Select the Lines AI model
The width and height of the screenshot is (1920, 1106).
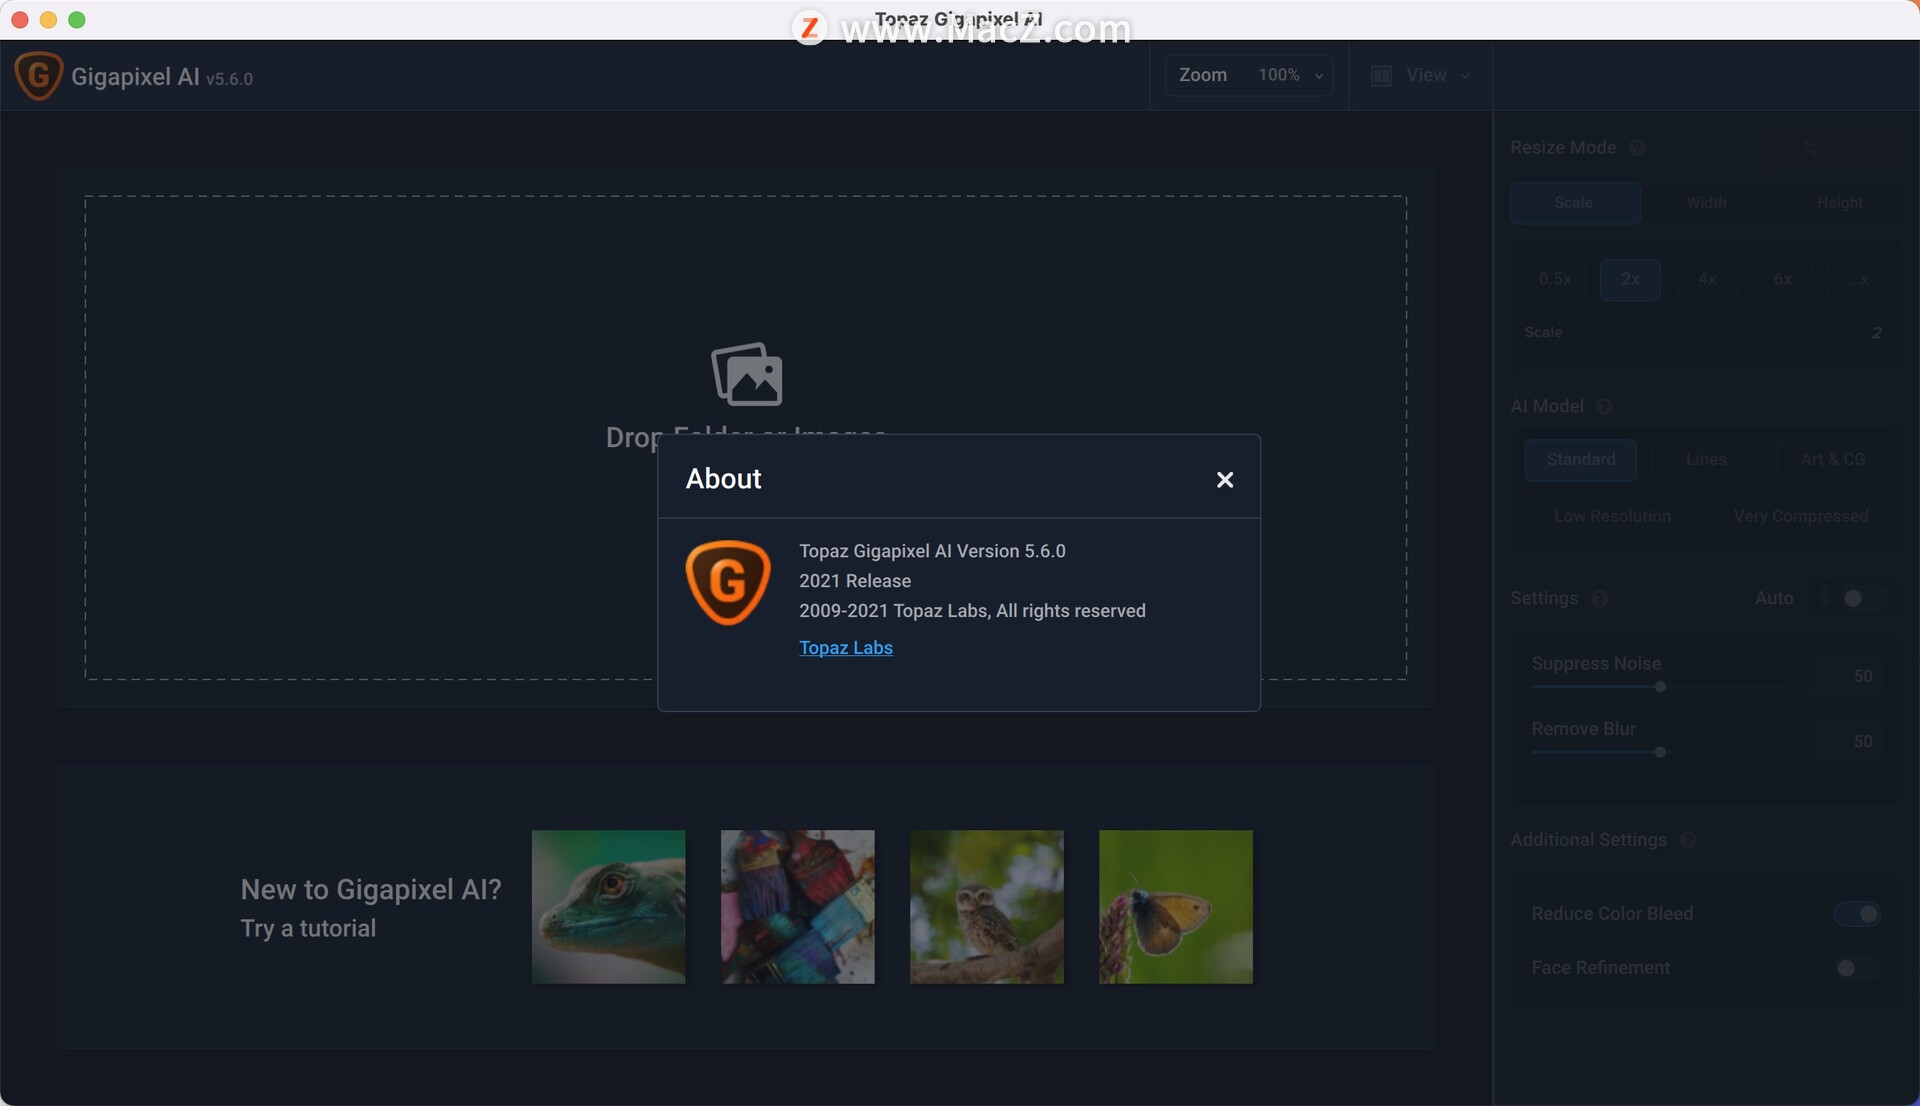pos(1705,460)
